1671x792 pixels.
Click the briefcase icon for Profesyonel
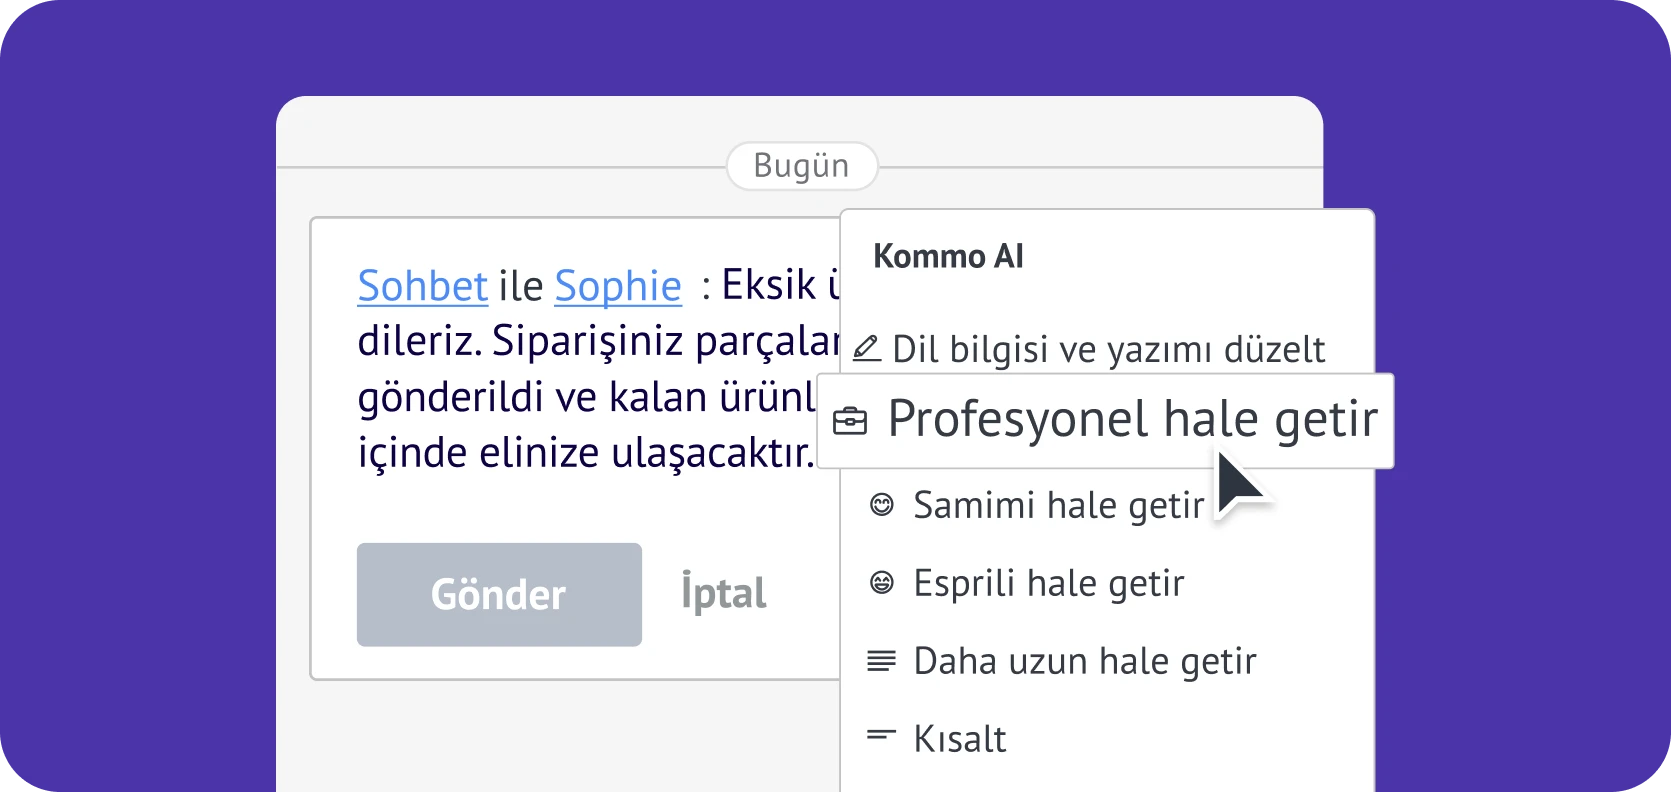(850, 421)
